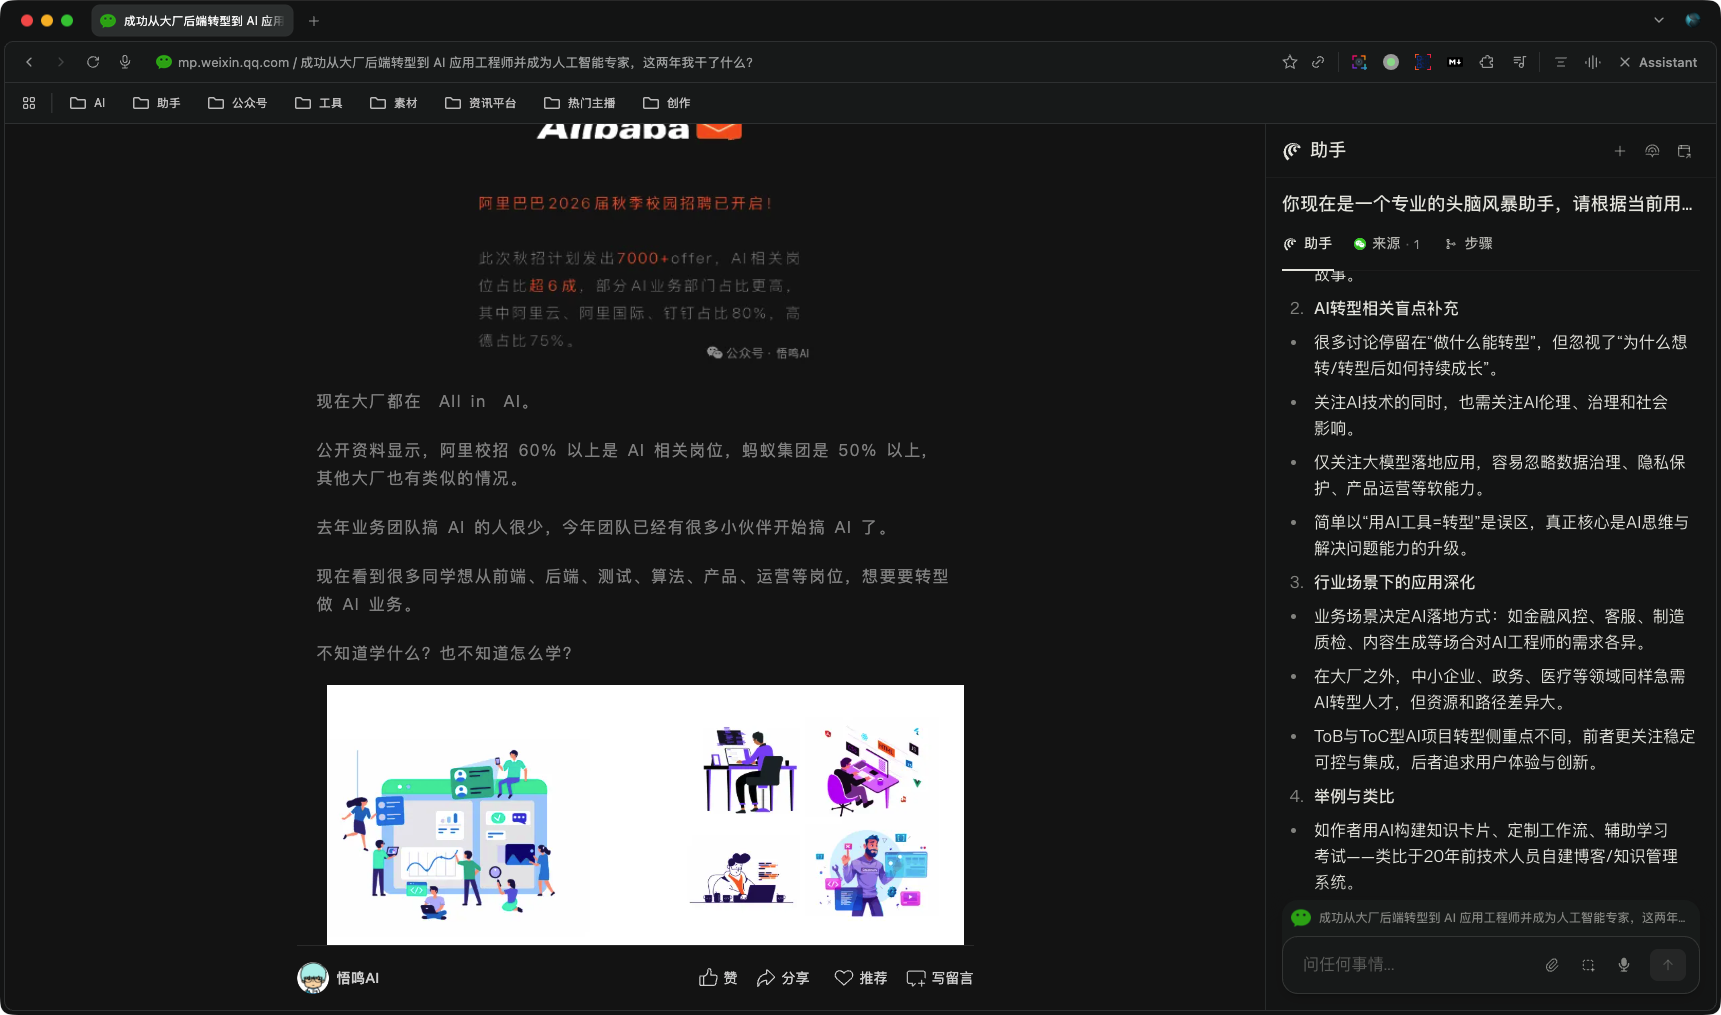The width and height of the screenshot is (1721, 1015).
Task: Bookmark this page with the star icon
Action: pos(1290,62)
